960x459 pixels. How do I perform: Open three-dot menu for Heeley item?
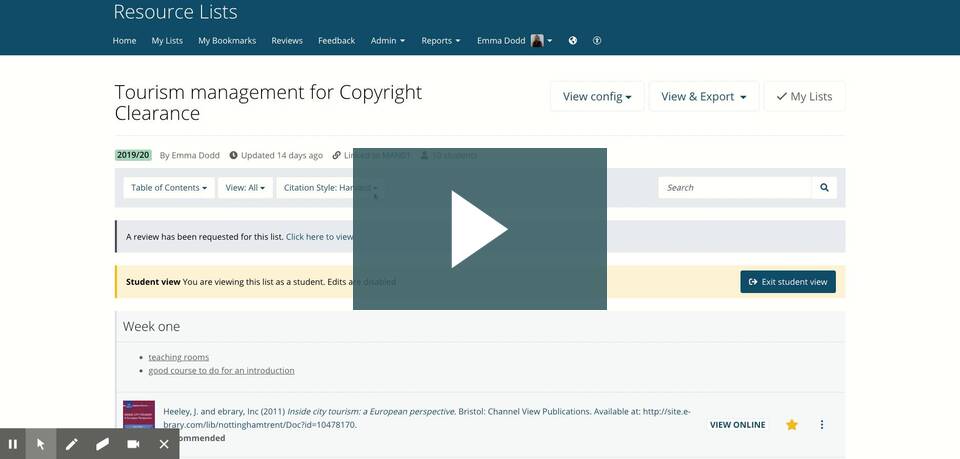[822, 425]
